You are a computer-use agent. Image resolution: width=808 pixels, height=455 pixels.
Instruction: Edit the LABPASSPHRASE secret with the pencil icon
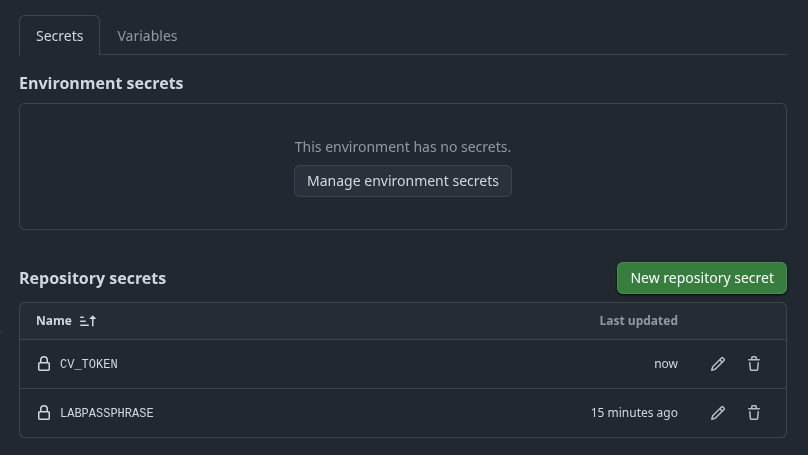pos(717,412)
